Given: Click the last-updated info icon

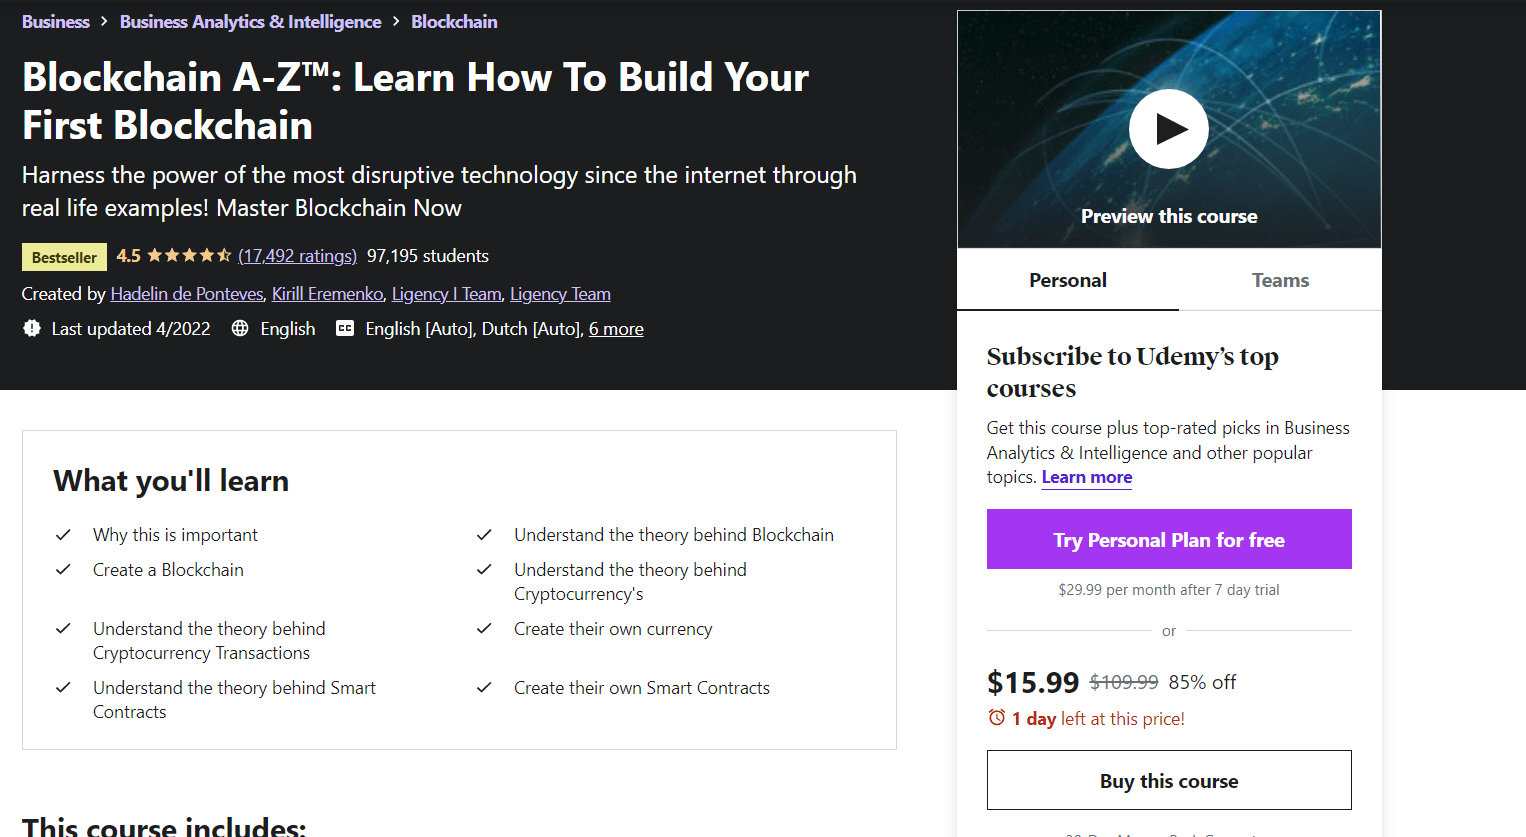Looking at the screenshot, I should tap(31, 328).
